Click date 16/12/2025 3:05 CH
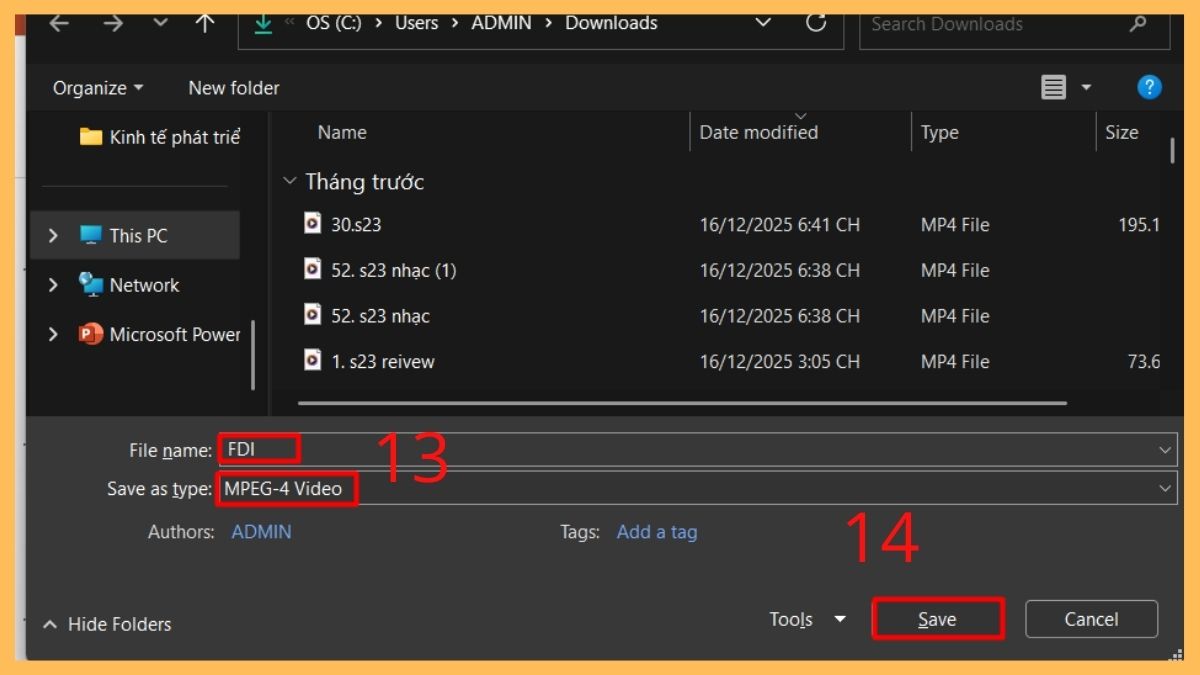Viewport: 1200px width, 675px height. (x=780, y=361)
